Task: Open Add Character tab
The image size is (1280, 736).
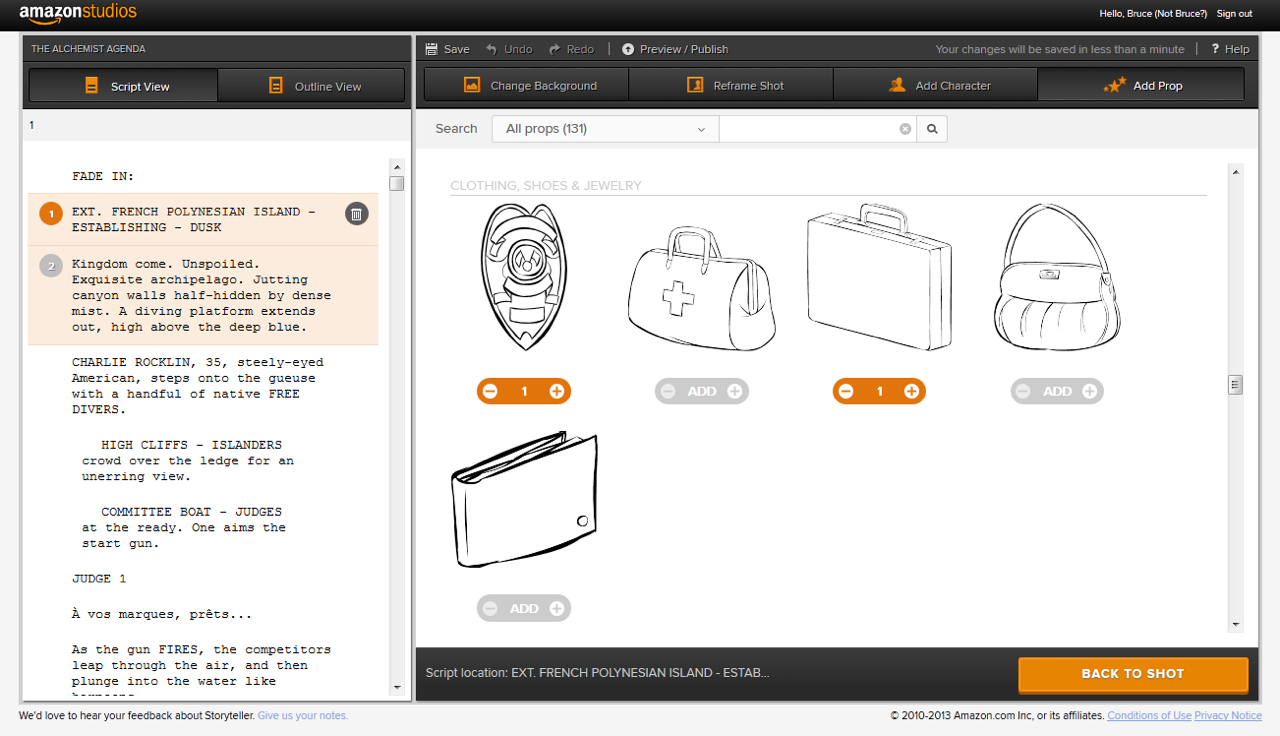Action: coord(935,85)
